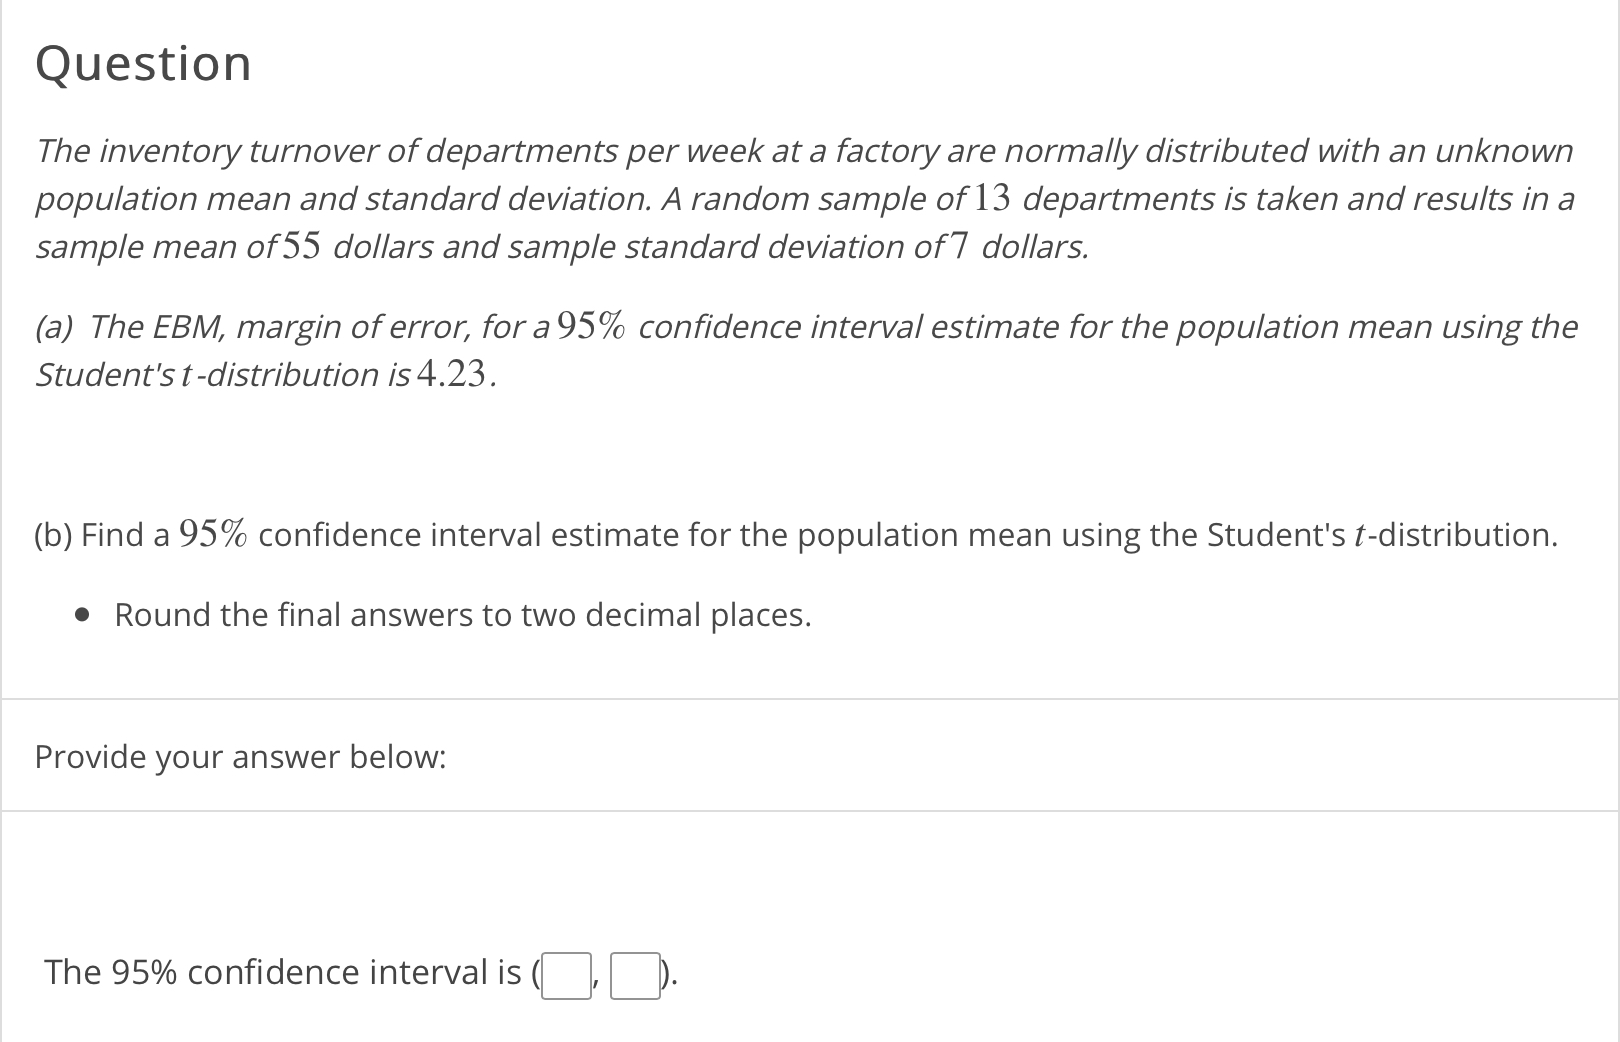The height and width of the screenshot is (1042, 1620).
Task: Click the "Question" heading
Action: point(143,64)
